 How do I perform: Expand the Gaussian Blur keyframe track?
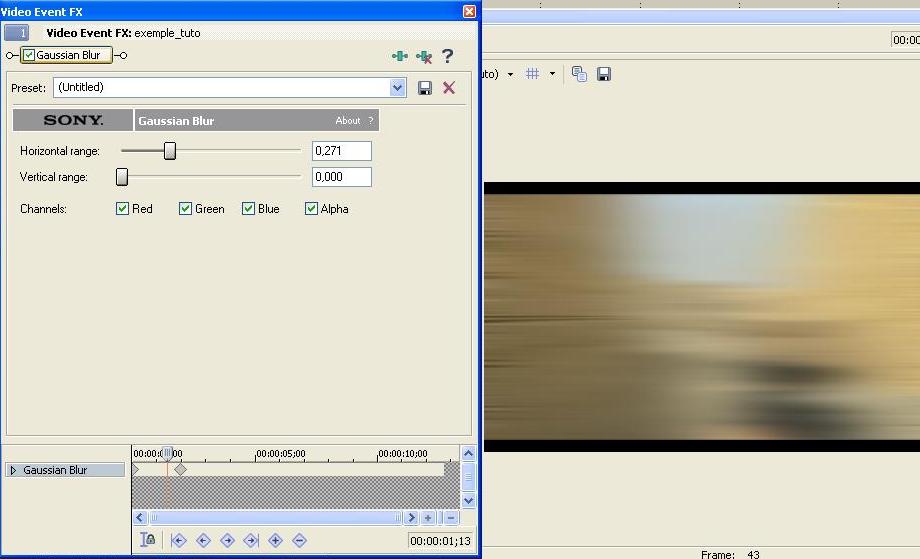click(13, 470)
